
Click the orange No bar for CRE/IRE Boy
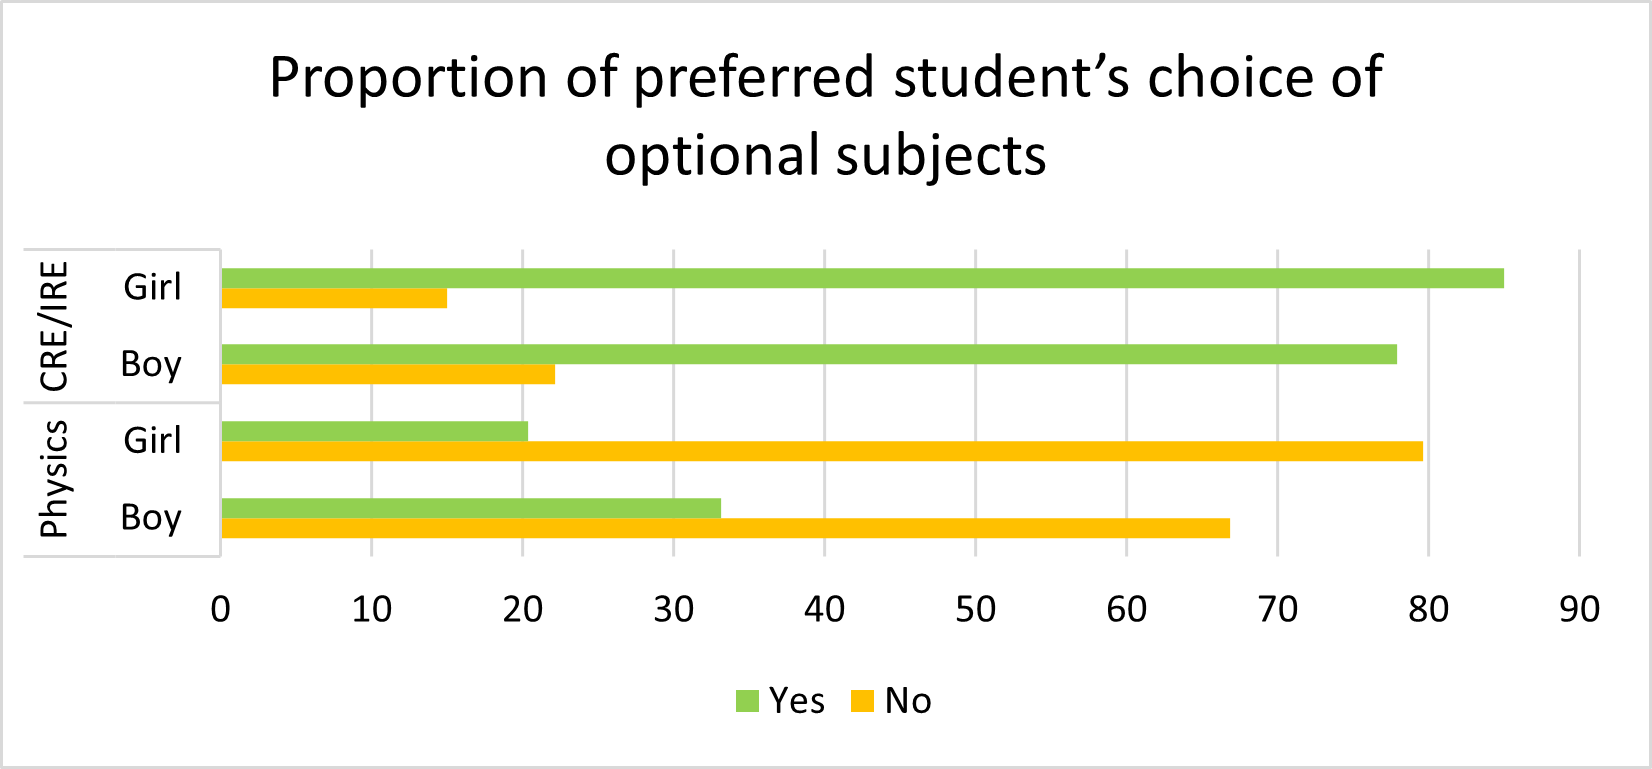(x=388, y=374)
